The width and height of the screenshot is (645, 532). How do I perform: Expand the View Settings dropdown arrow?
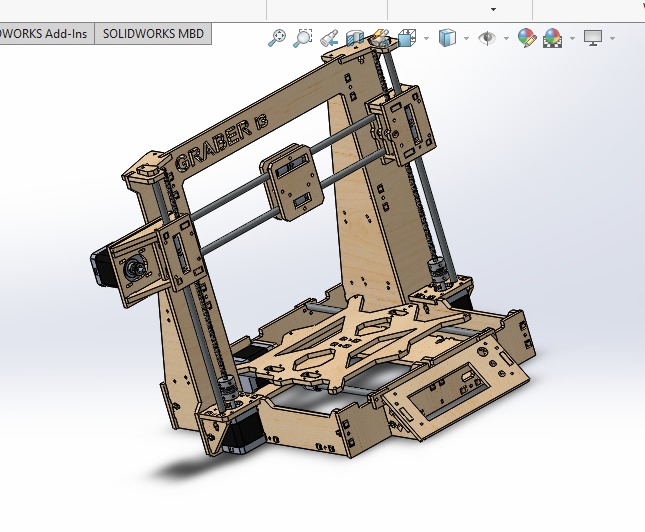[x=612, y=39]
